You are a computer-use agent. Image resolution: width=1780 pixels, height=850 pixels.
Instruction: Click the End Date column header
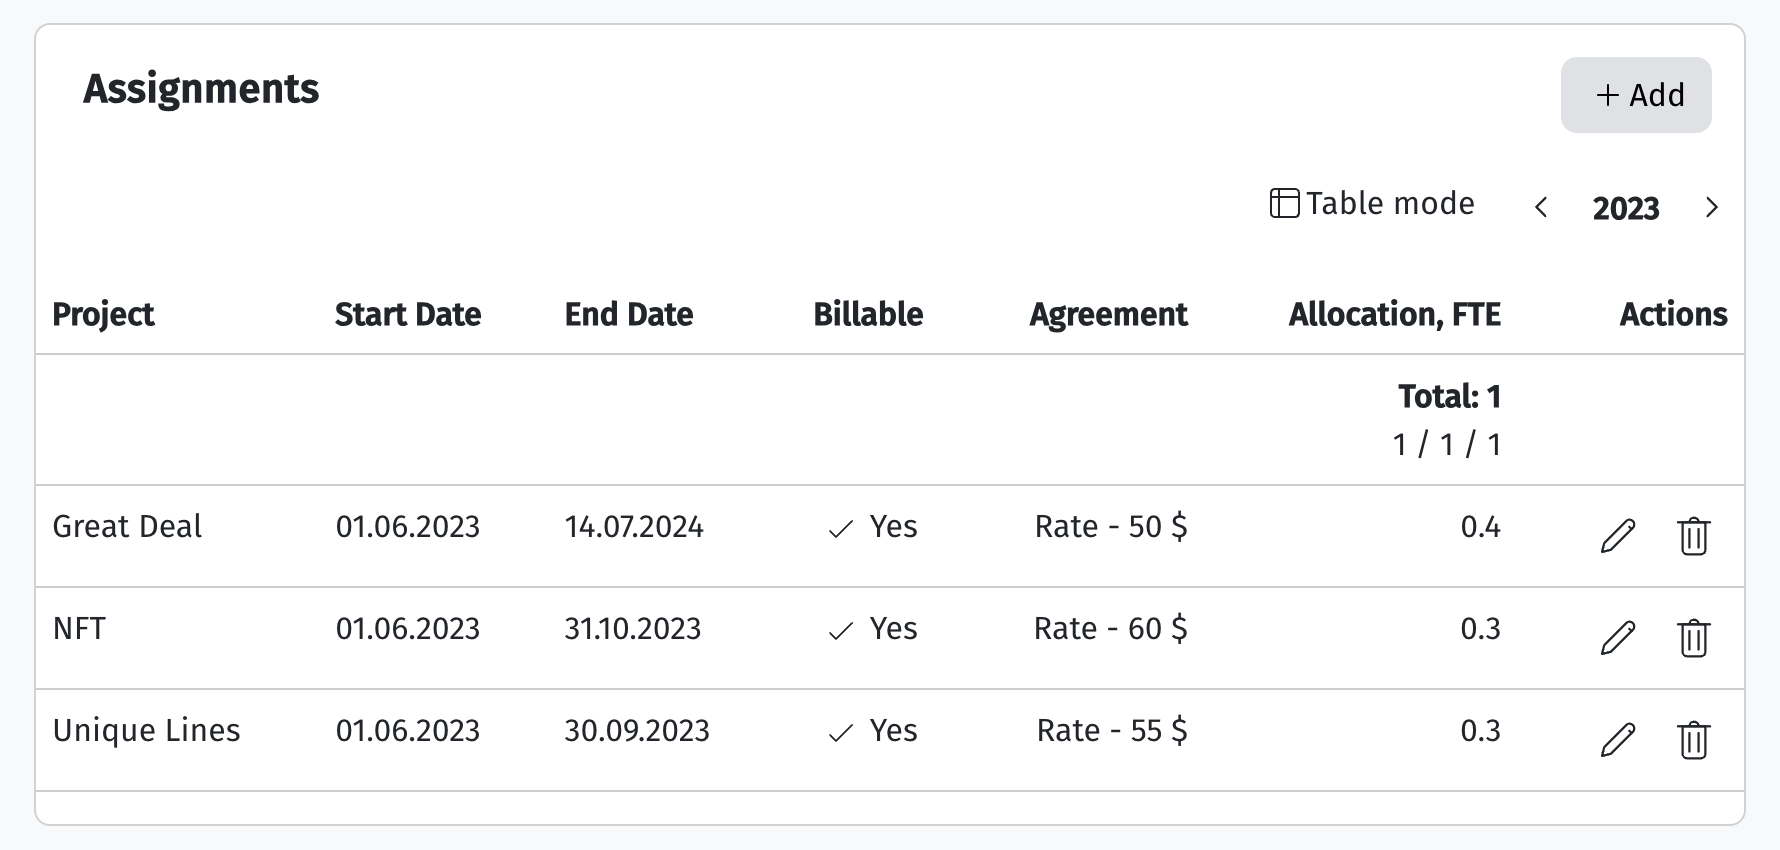pos(629,314)
